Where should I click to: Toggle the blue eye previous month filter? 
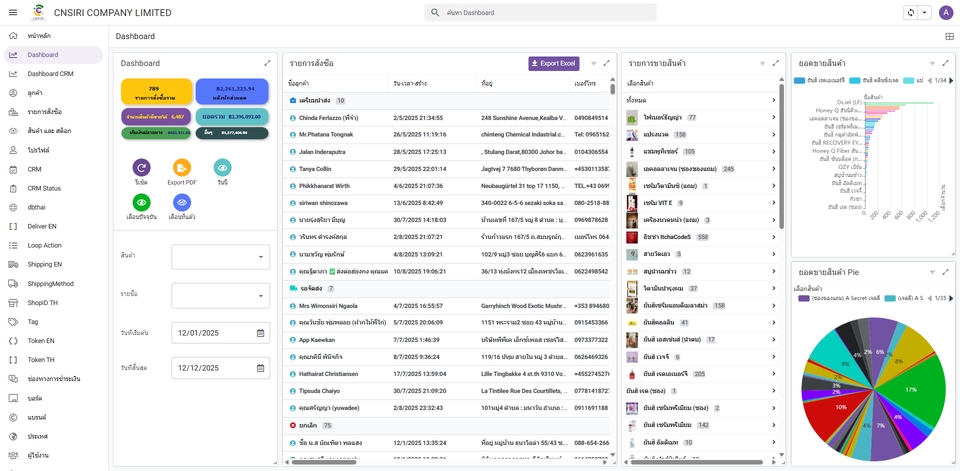(182, 203)
